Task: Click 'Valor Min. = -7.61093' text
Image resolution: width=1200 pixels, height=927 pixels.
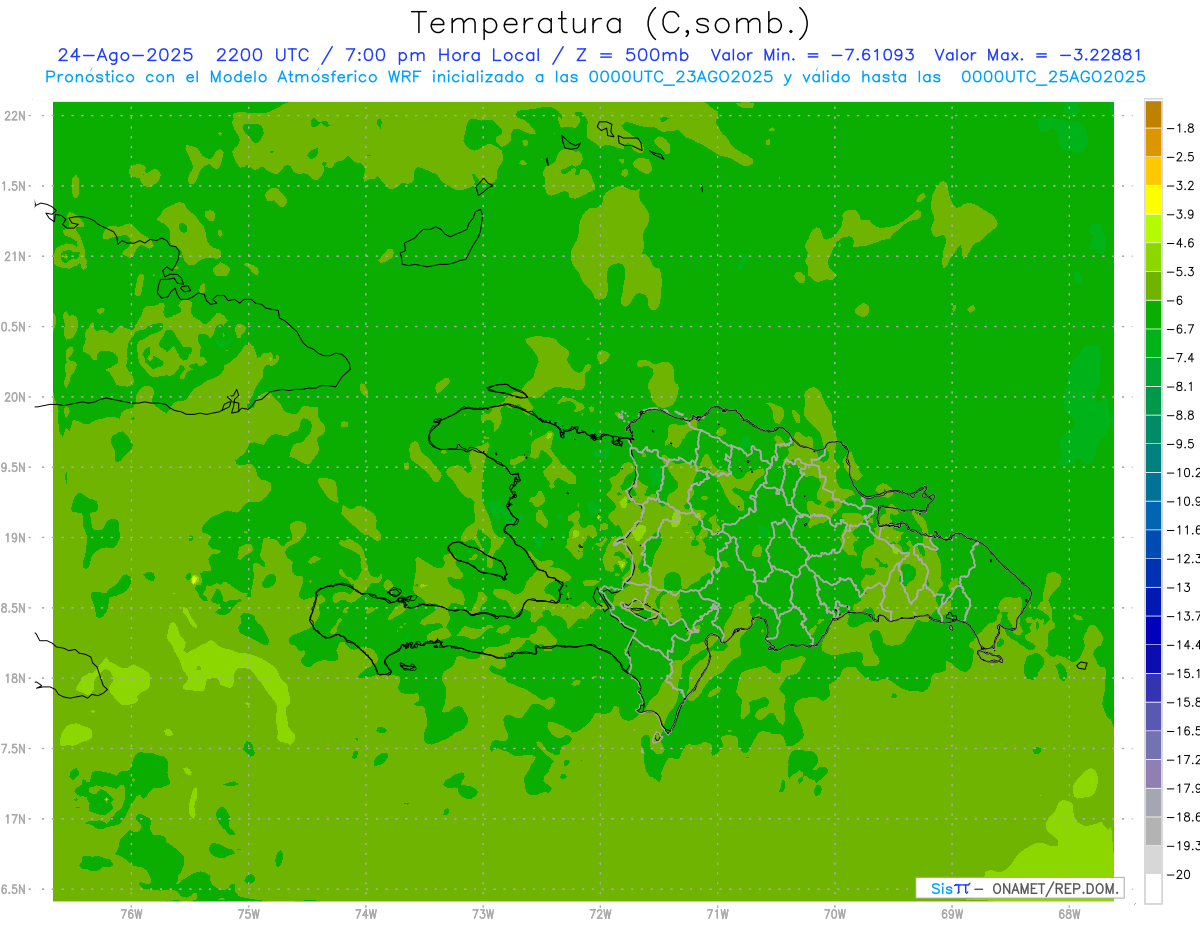Action: pos(812,55)
